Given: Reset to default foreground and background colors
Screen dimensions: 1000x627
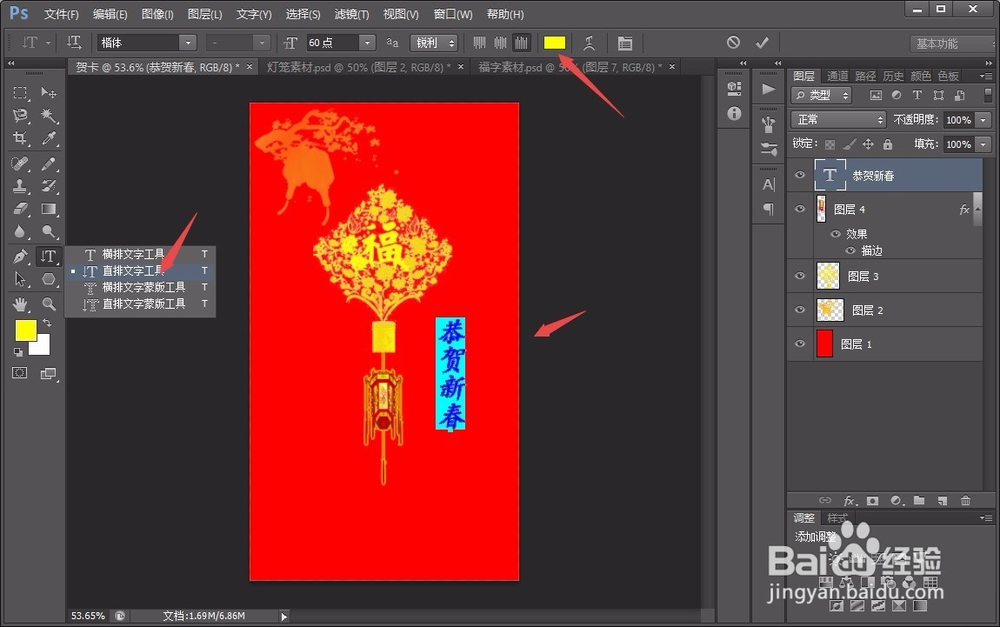Looking at the screenshot, I should point(18,352).
